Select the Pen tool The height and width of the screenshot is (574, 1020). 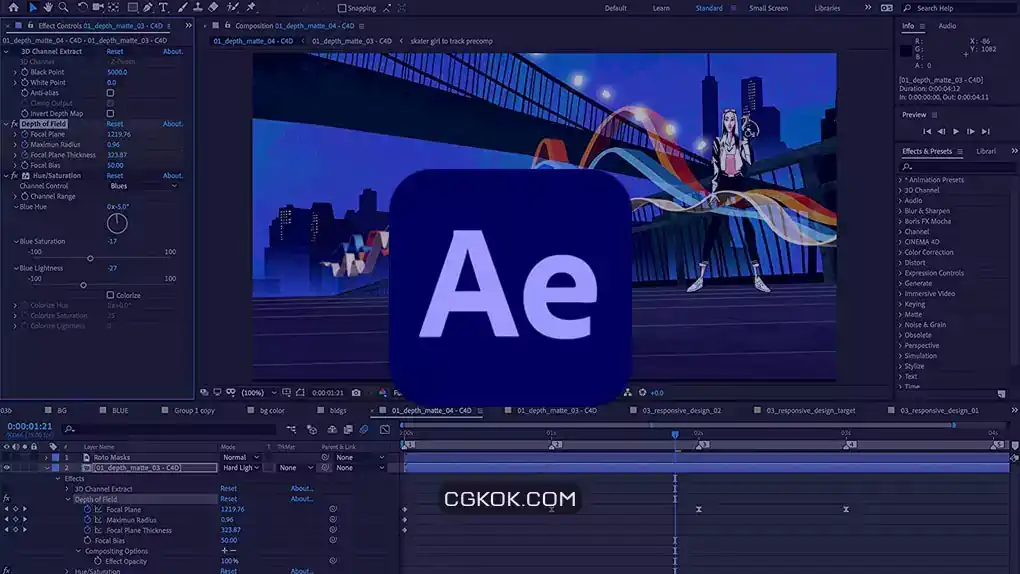[x=148, y=7]
